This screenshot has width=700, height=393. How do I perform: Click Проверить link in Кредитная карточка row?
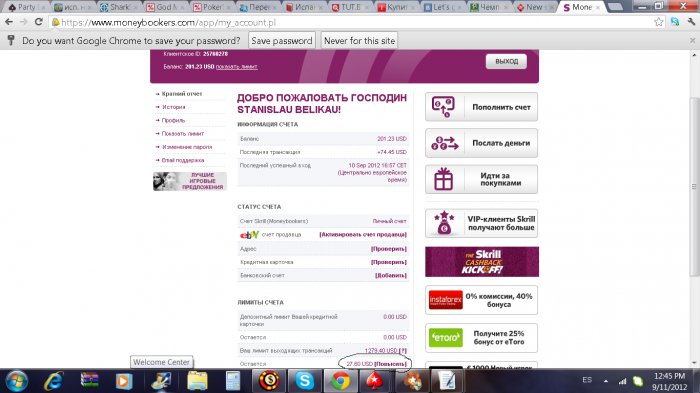pos(389,262)
